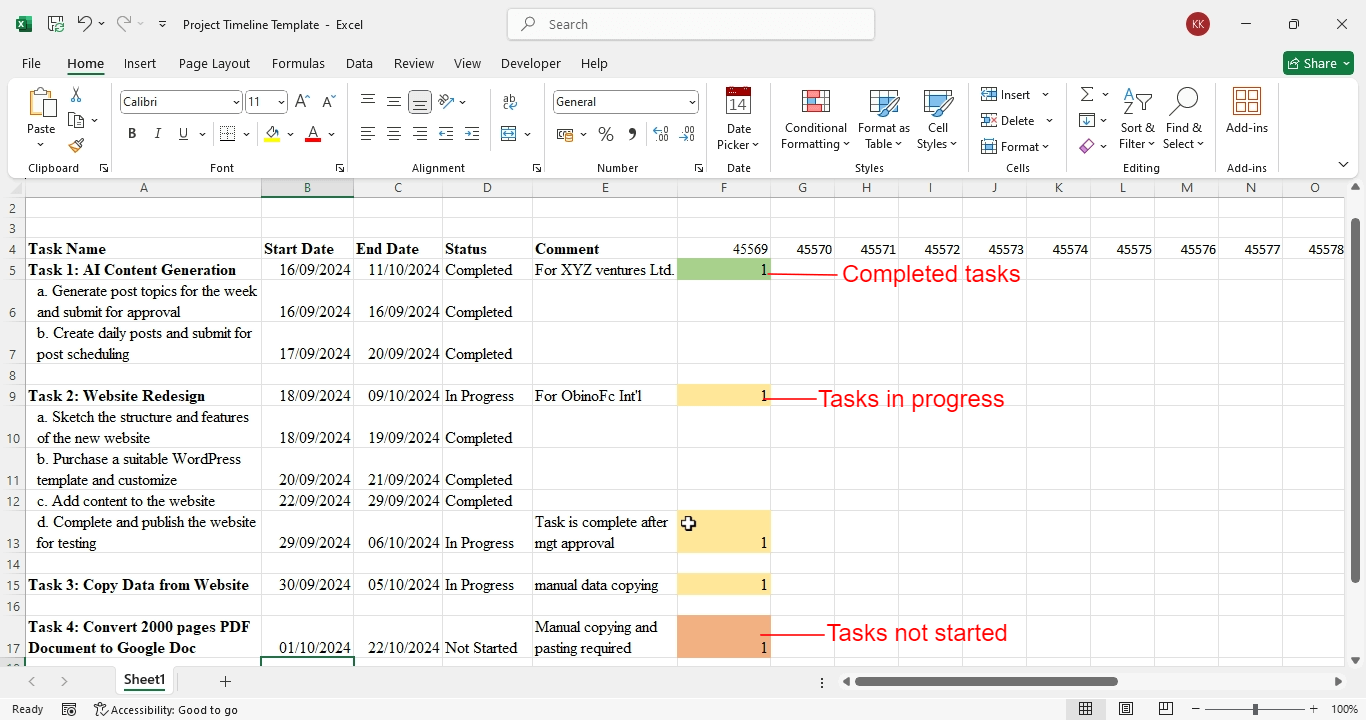The image size is (1366, 720).
Task: Open the Formulas ribbon tab
Action: (298, 63)
